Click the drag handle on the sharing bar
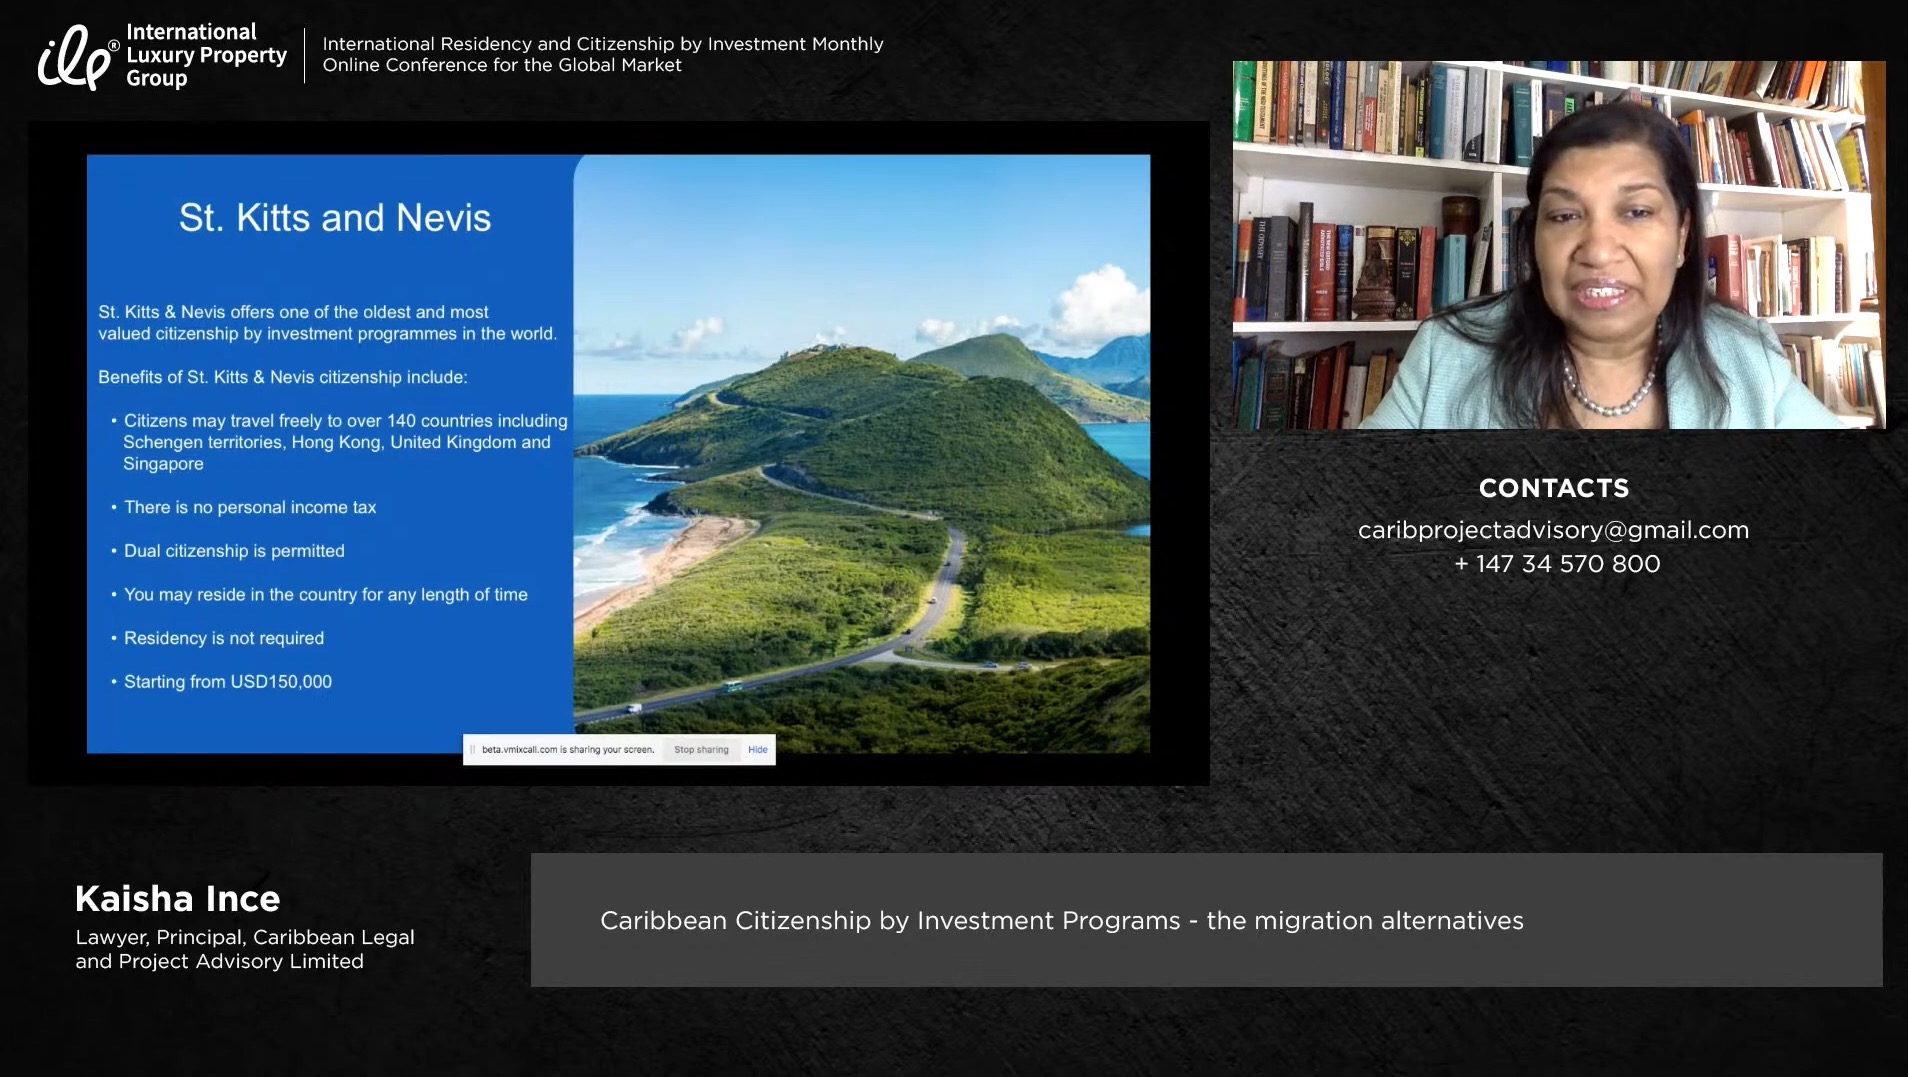Screen dimensions: 1908x1077 pyautogui.click(x=472, y=749)
